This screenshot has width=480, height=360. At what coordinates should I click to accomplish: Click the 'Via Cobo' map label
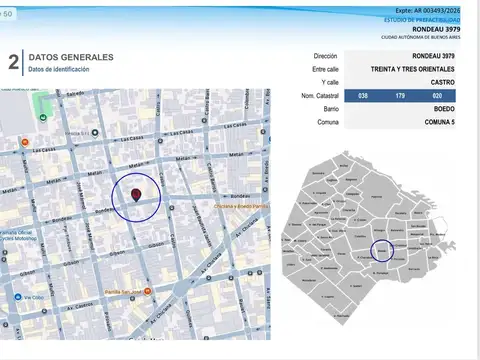34,297
